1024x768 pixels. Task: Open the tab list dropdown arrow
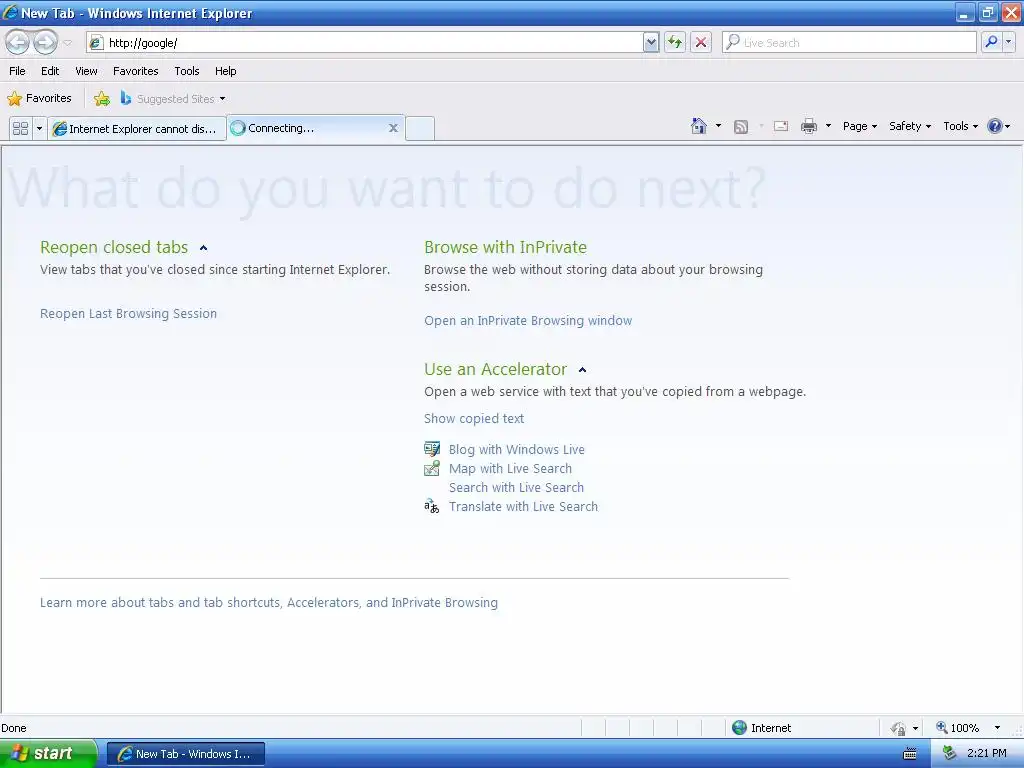tap(39, 128)
